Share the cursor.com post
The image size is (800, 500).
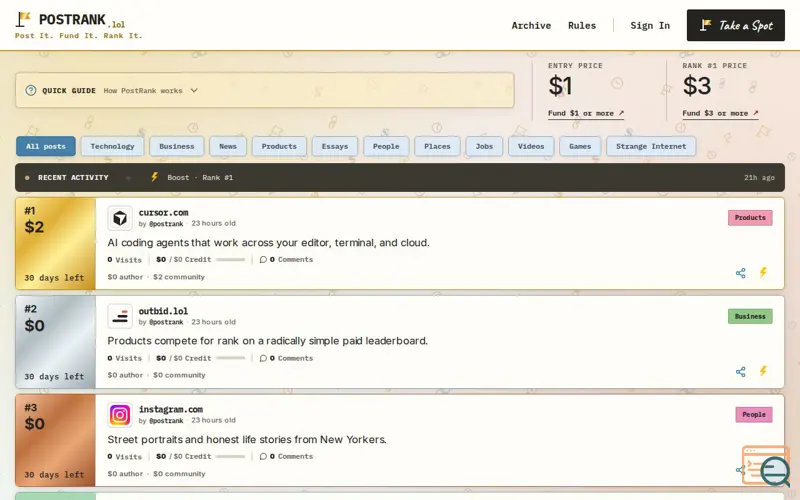pyautogui.click(x=741, y=273)
